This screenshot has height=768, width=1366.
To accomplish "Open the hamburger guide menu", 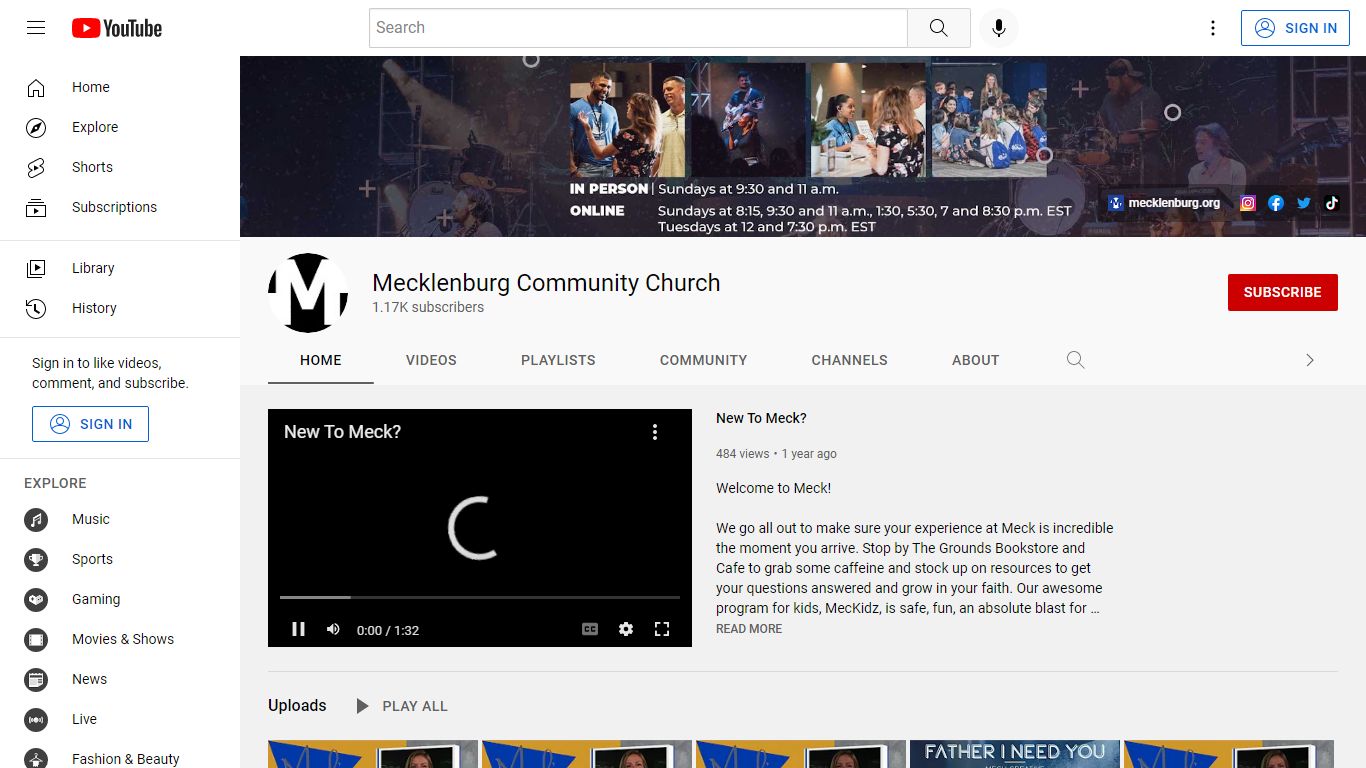I will [36, 28].
